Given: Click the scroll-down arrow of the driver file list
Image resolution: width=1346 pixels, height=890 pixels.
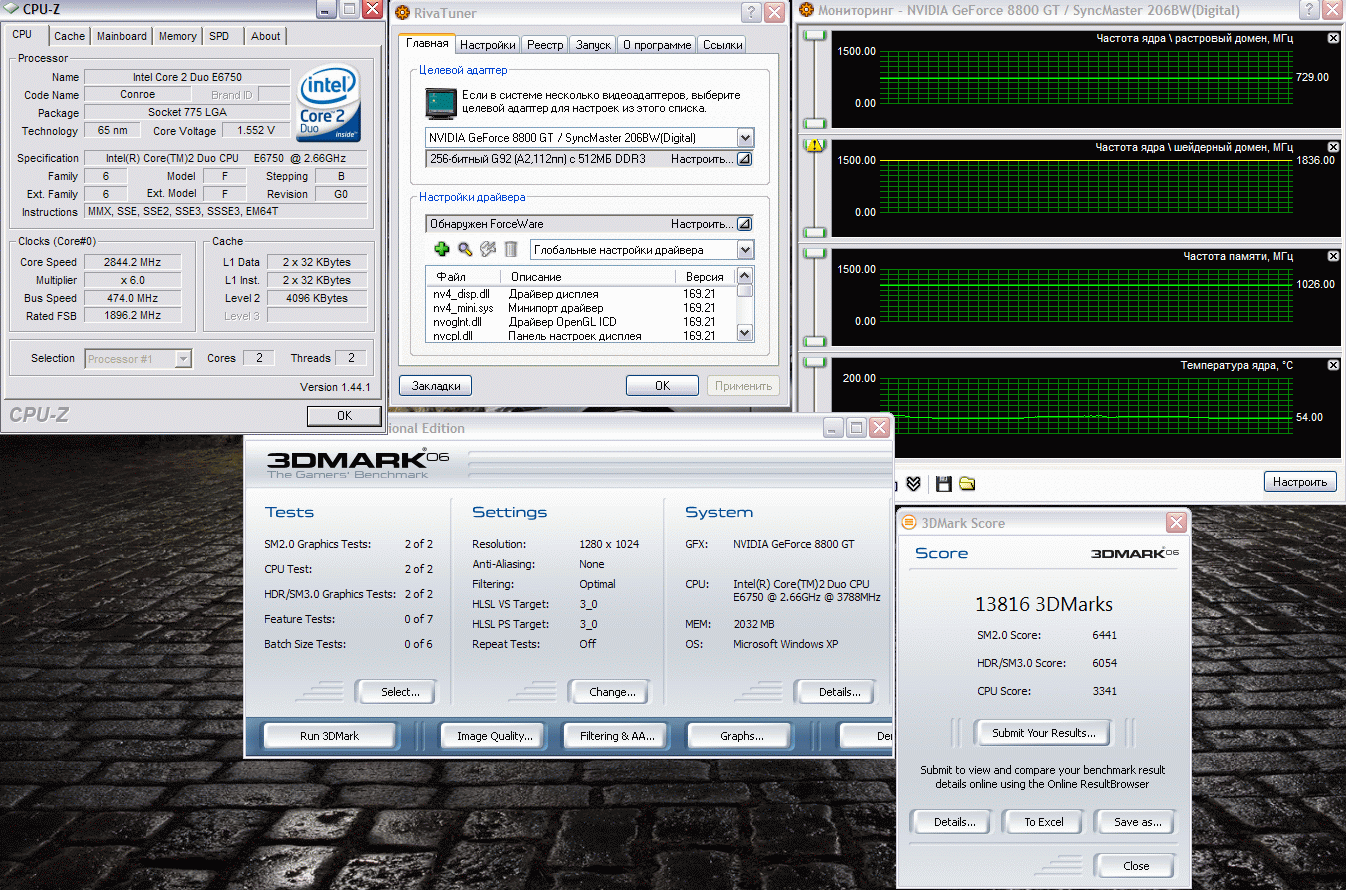Looking at the screenshot, I should tap(745, 332).
